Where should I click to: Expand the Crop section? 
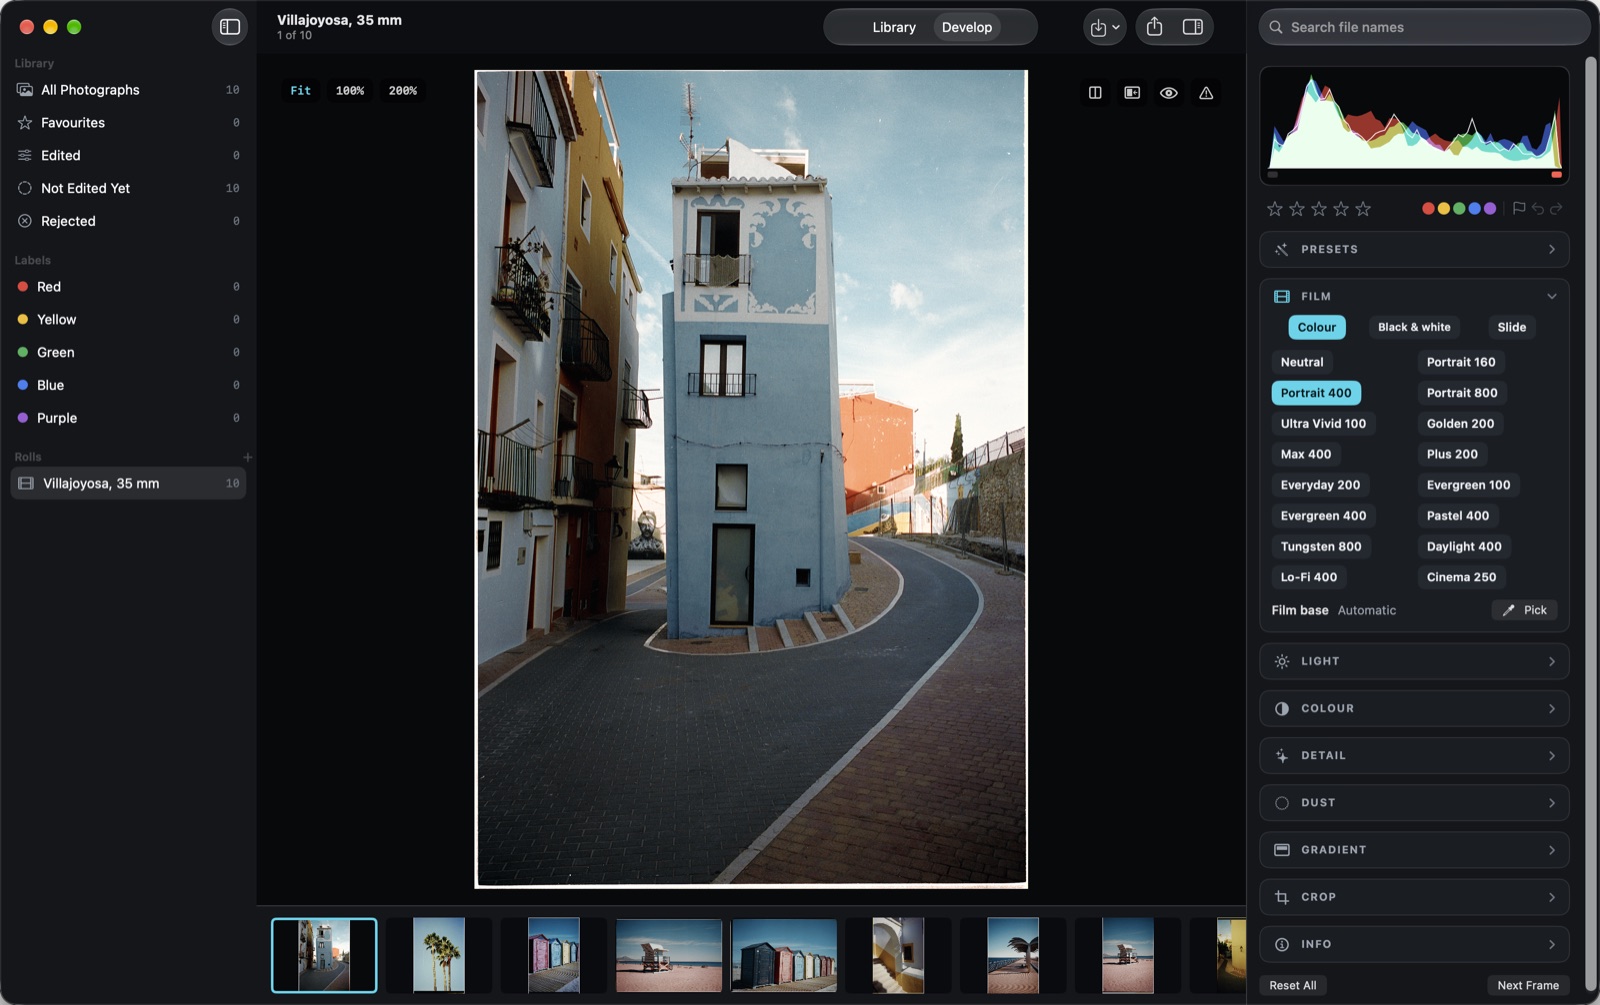pyautogui.click(x=1414, y=897)
